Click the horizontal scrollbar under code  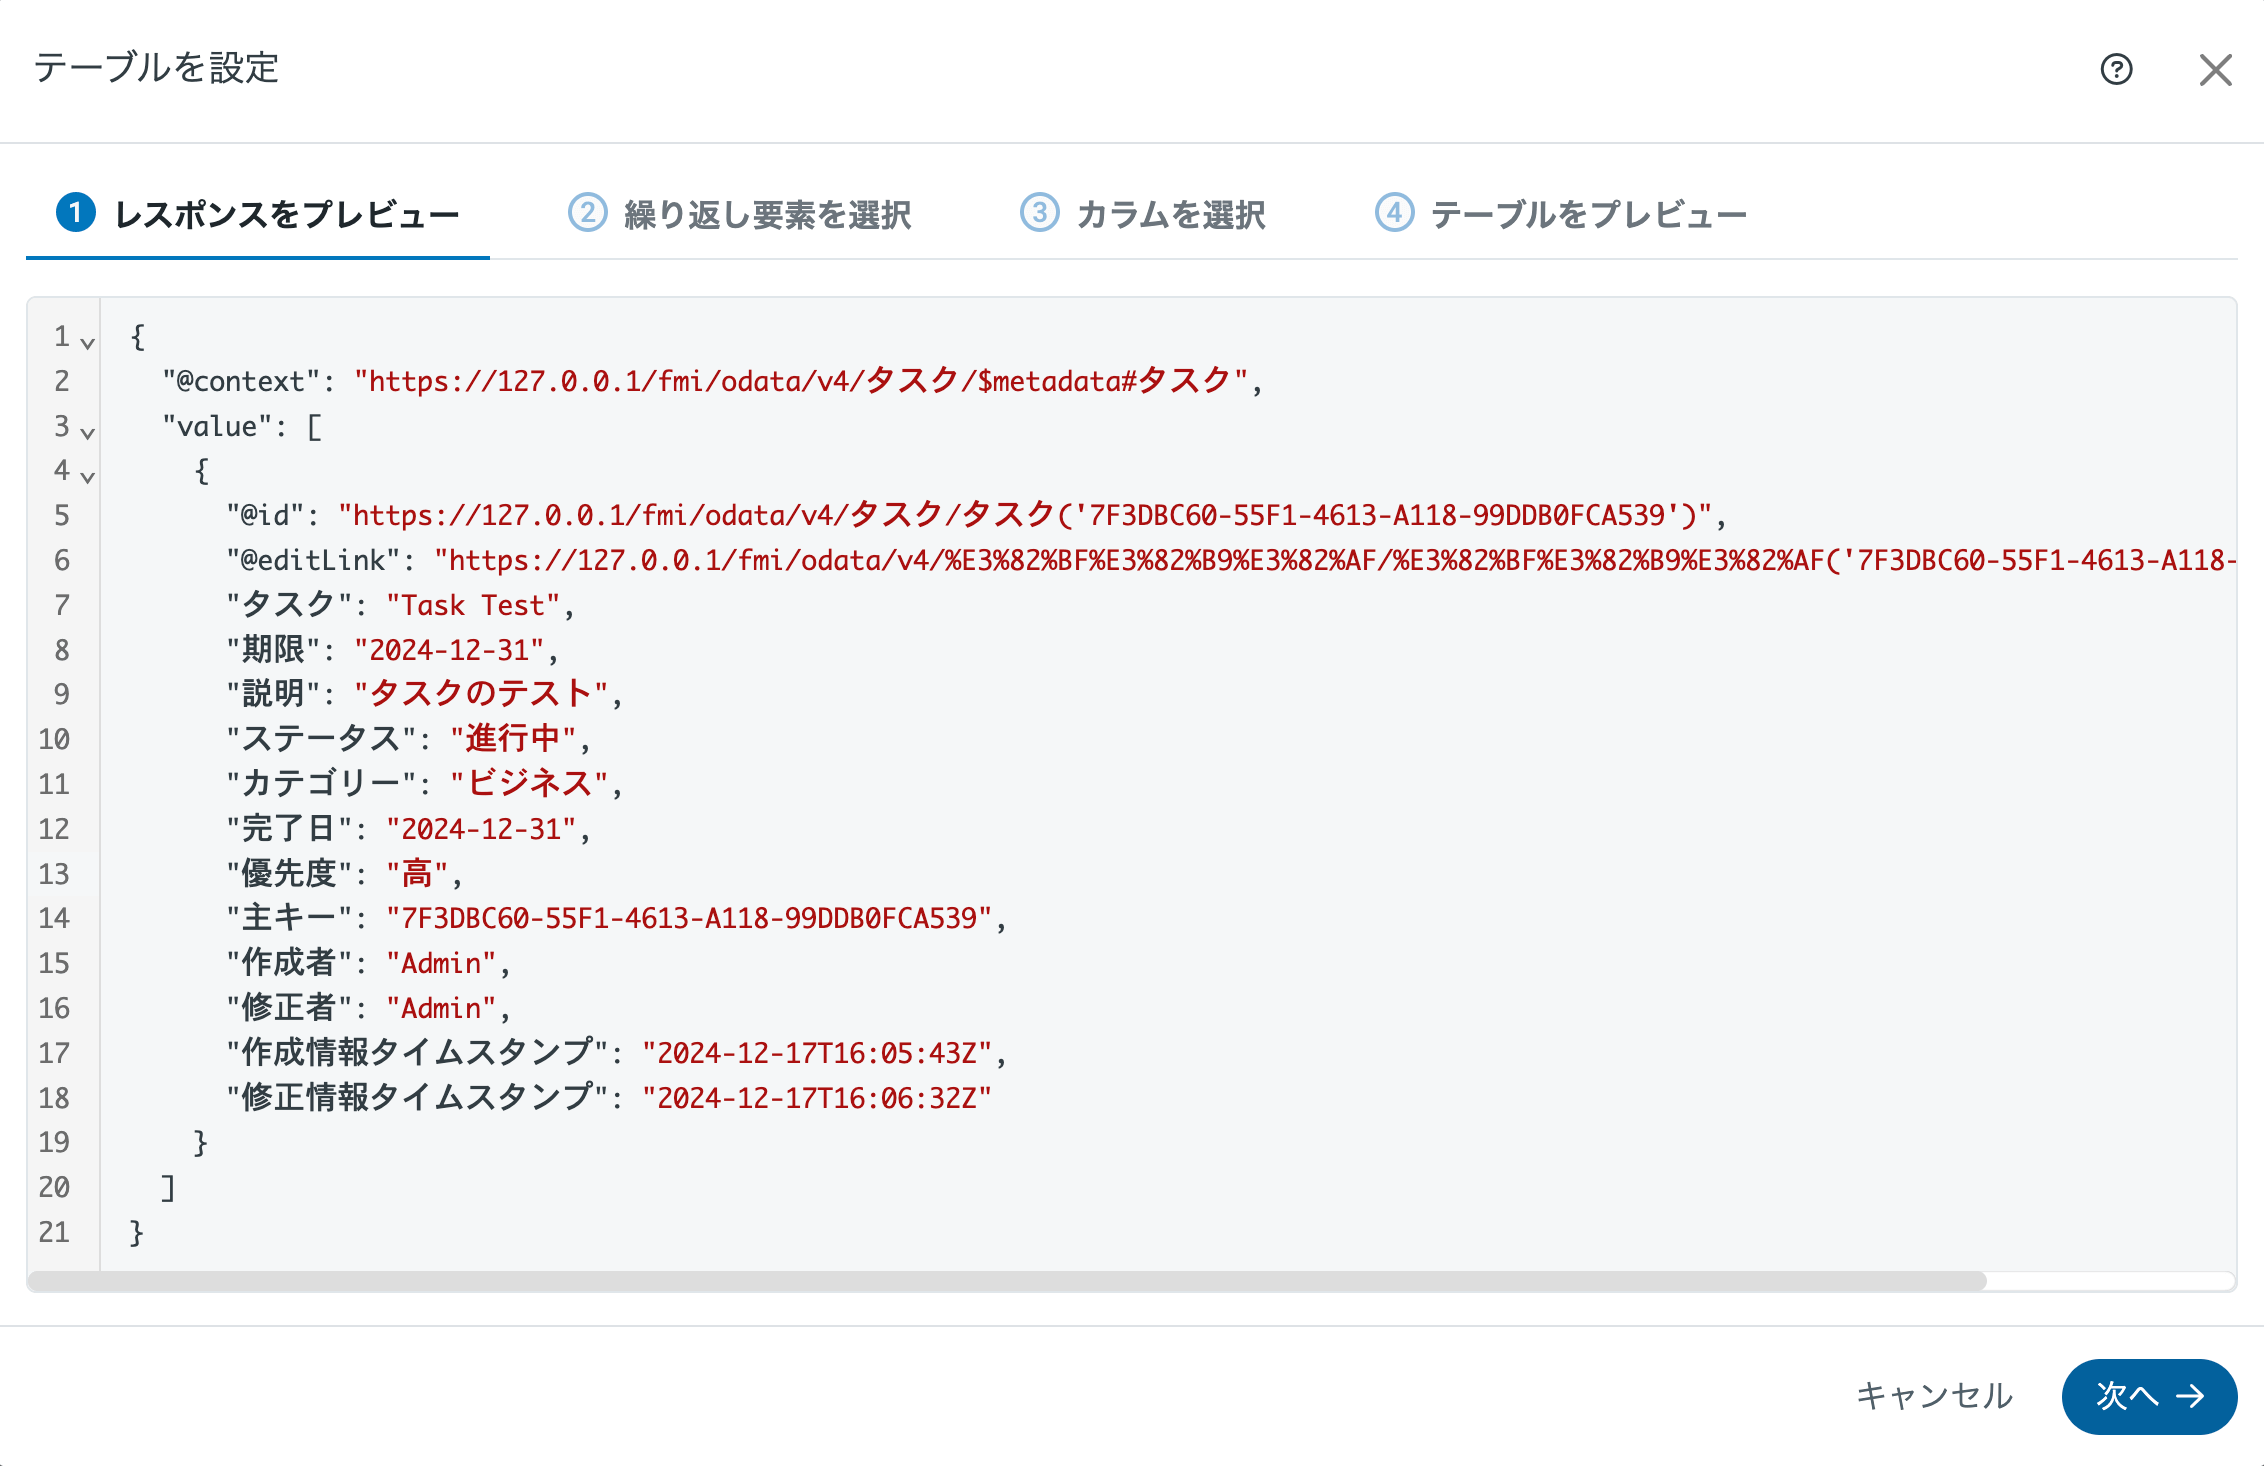pyautogui.click(x=1006, y=1281)
